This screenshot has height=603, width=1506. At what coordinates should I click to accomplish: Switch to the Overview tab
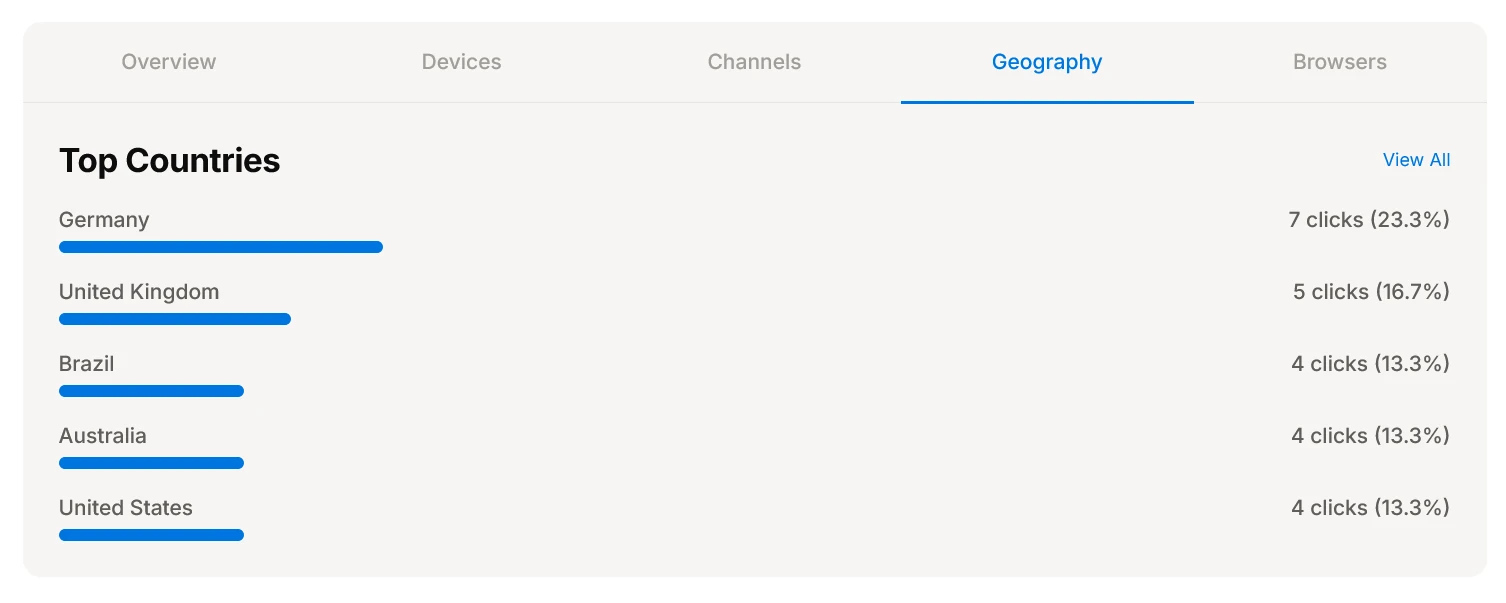coord(169,62)
